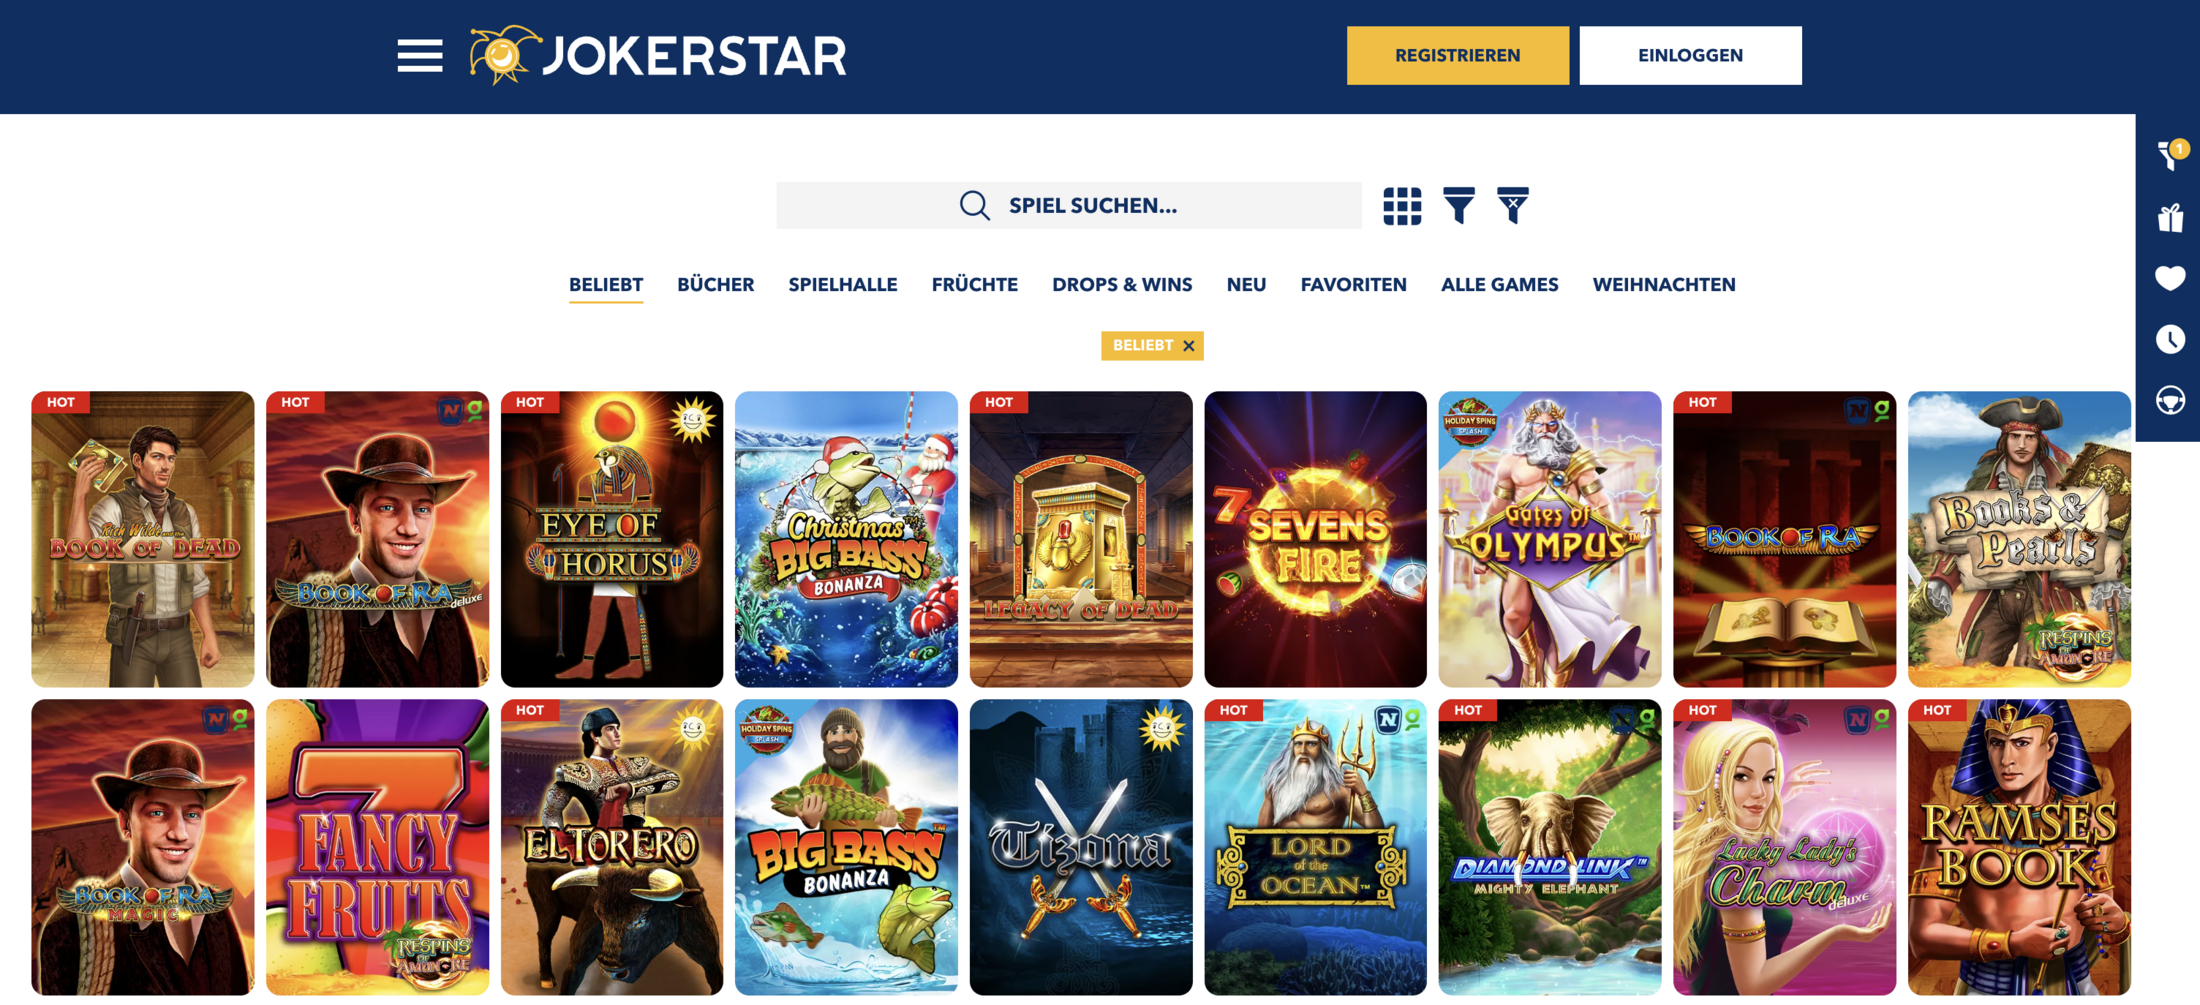2200x1005 pixels.
Task: Open the game filter funnel icon
Action: pyautogui.click(x=1459, y=206)
